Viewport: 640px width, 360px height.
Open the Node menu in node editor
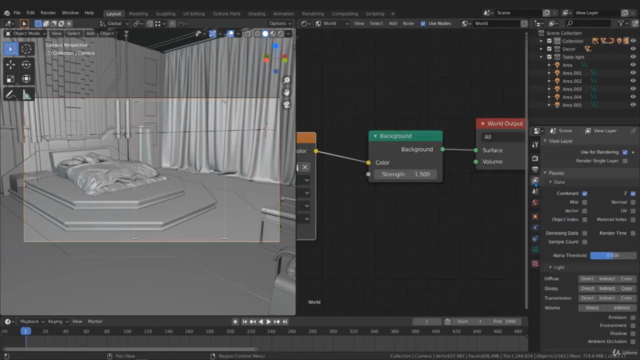coord(408,24)
